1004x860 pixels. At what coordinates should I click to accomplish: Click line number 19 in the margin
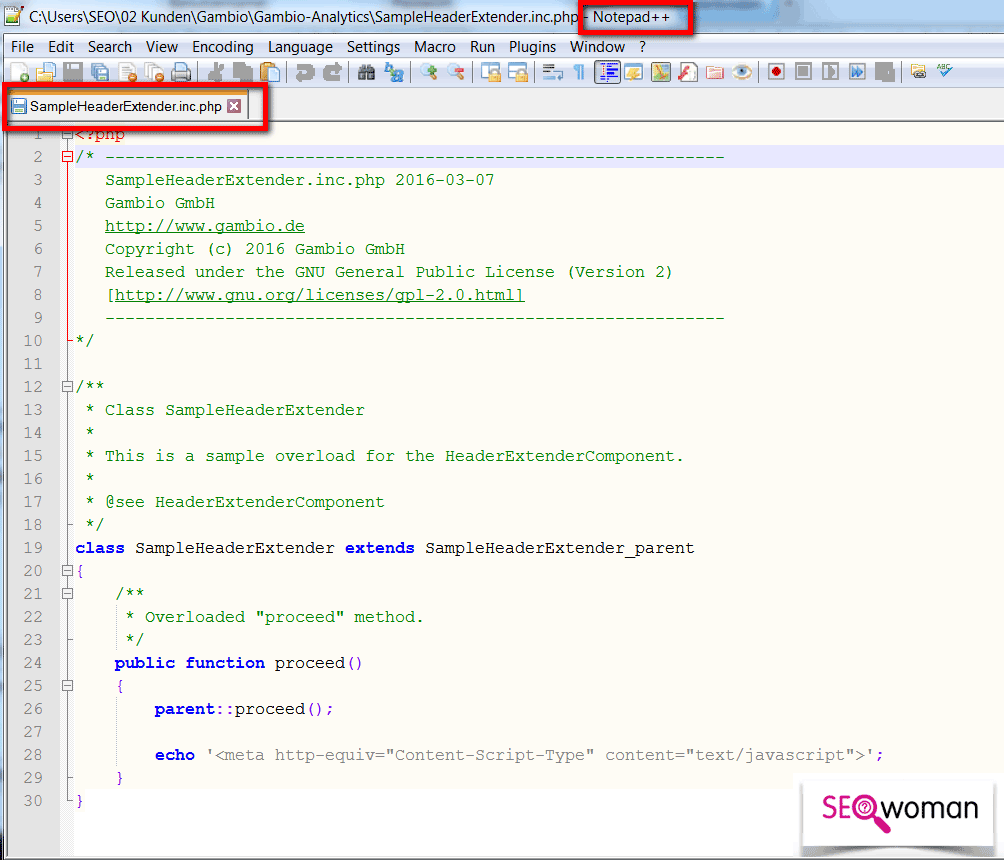click(33, 548)
